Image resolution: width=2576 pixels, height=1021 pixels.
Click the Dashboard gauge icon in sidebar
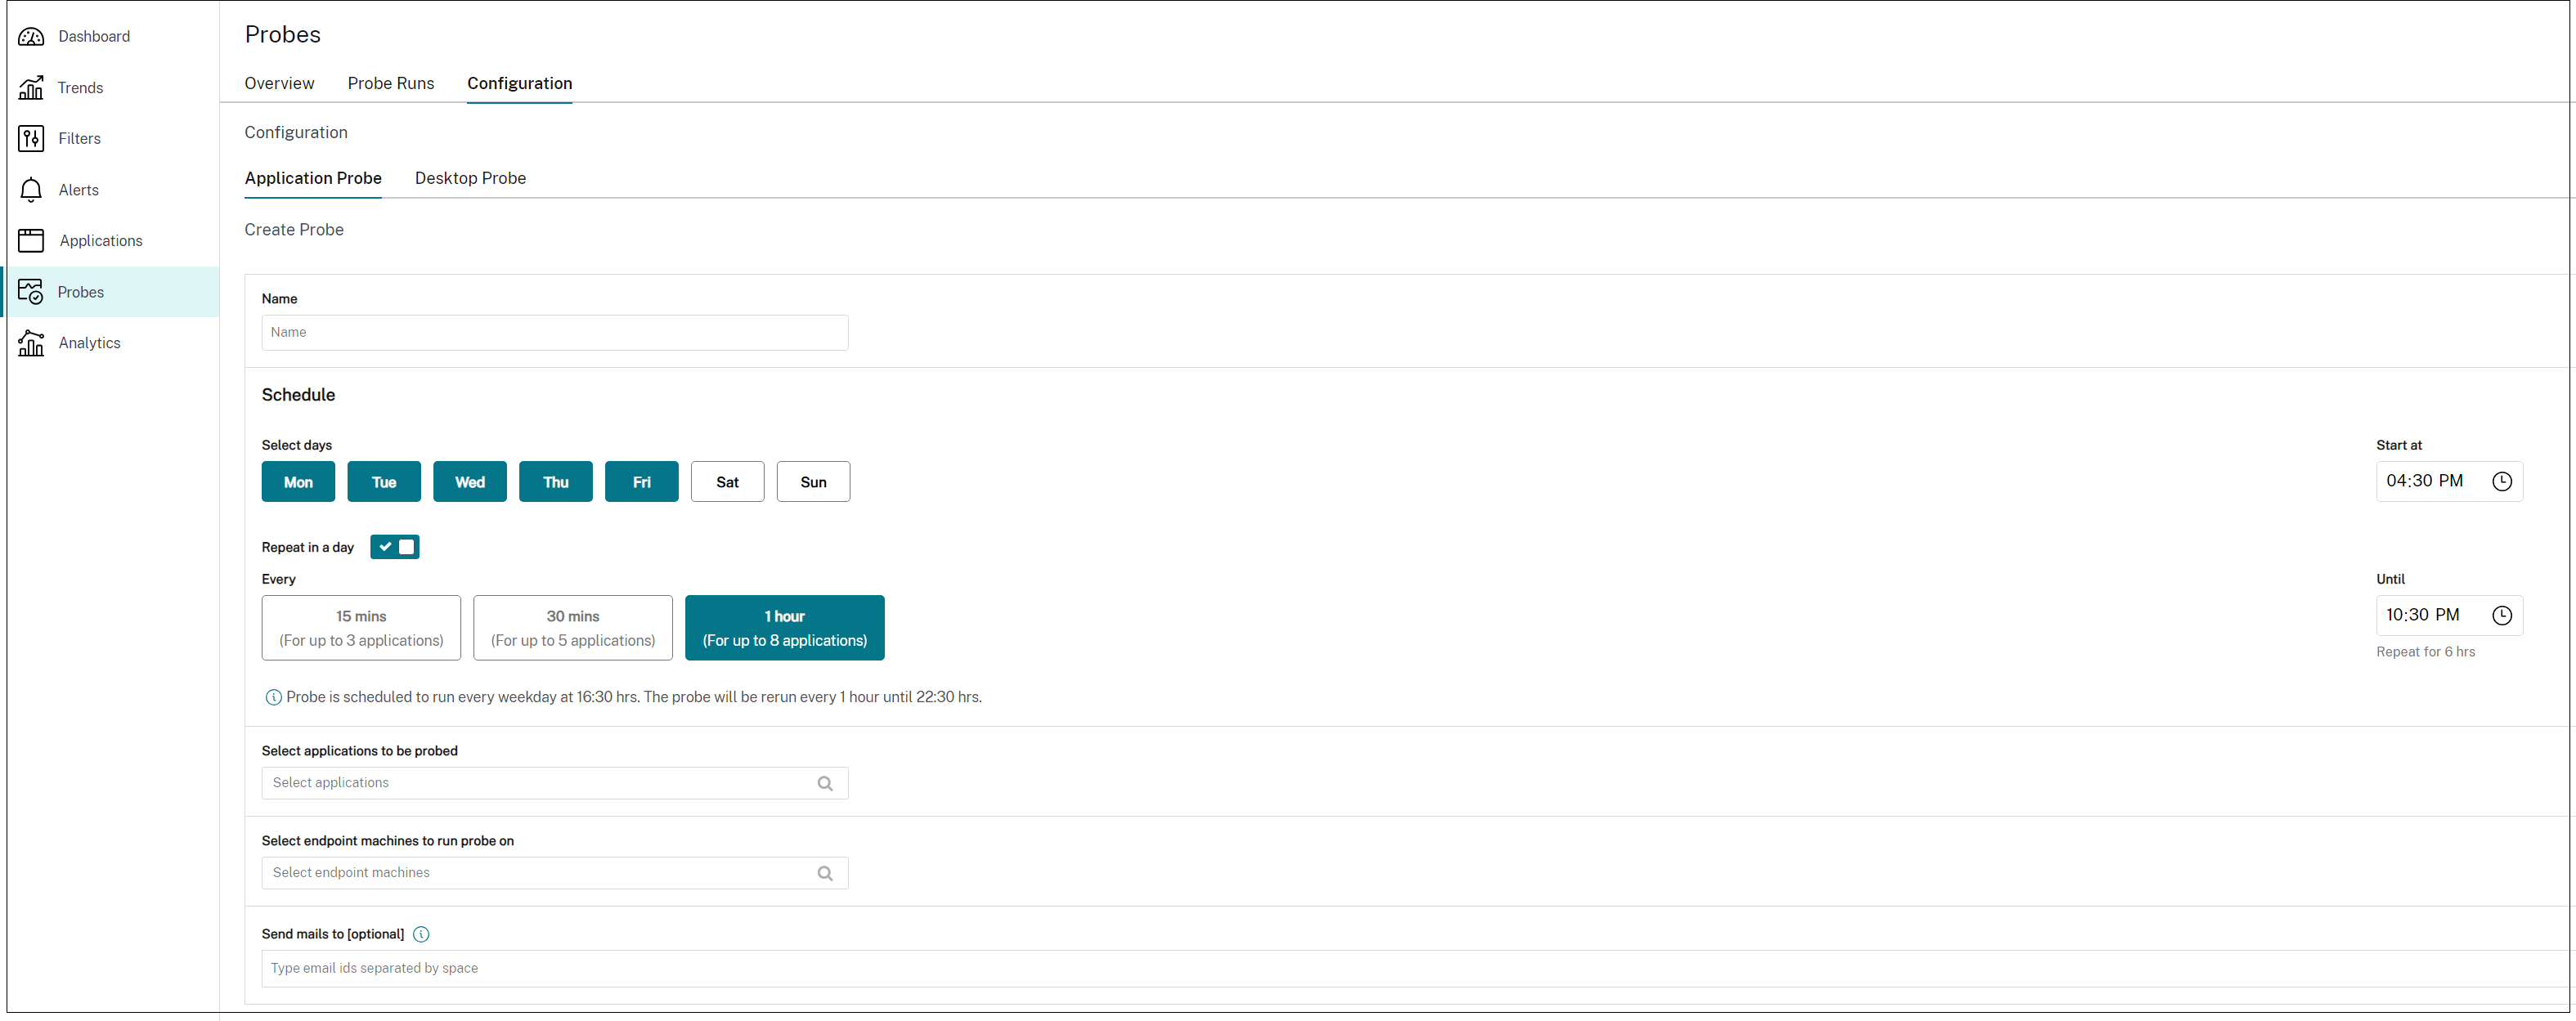pos(31,37)
